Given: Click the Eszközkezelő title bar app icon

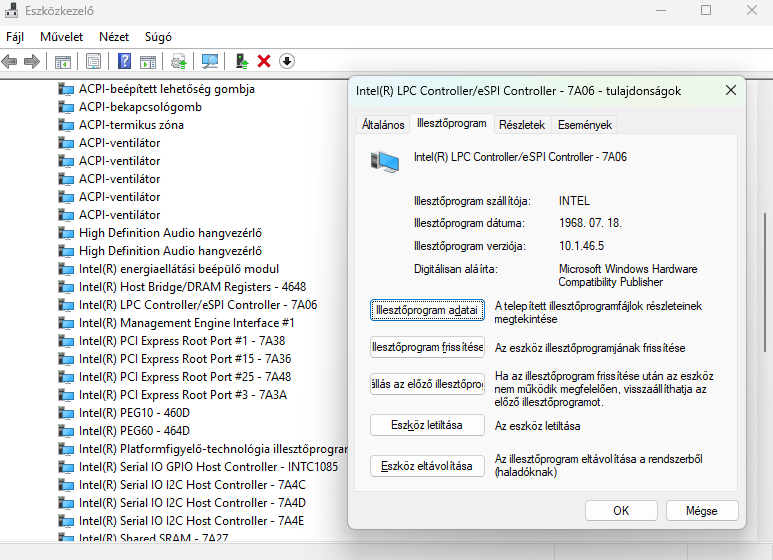Looking at the screenshot, I should pyautogui.click(x=11, y=10).
